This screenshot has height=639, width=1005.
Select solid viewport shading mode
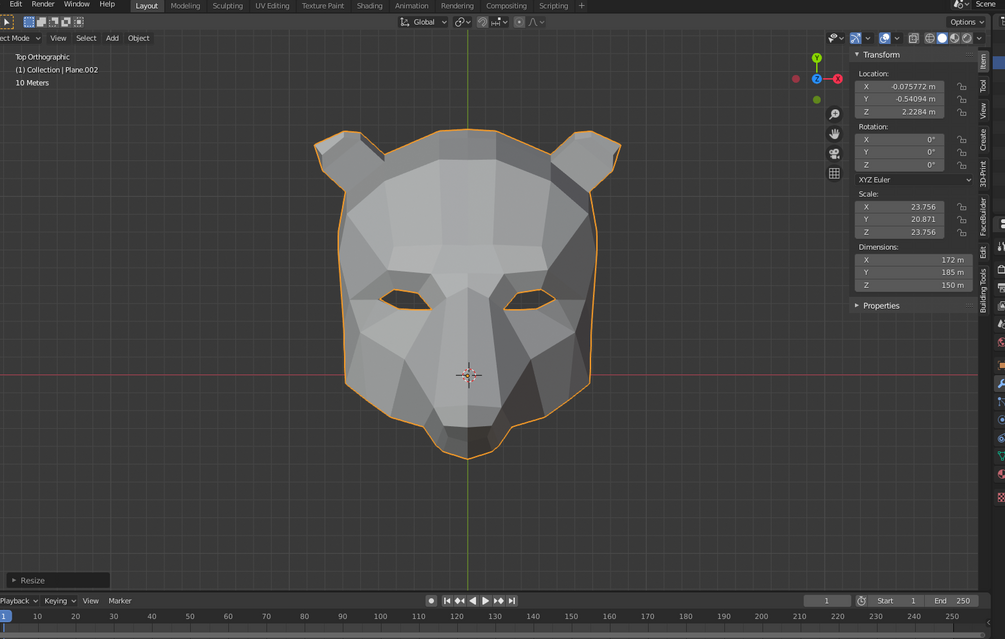(x=941, y=38)
